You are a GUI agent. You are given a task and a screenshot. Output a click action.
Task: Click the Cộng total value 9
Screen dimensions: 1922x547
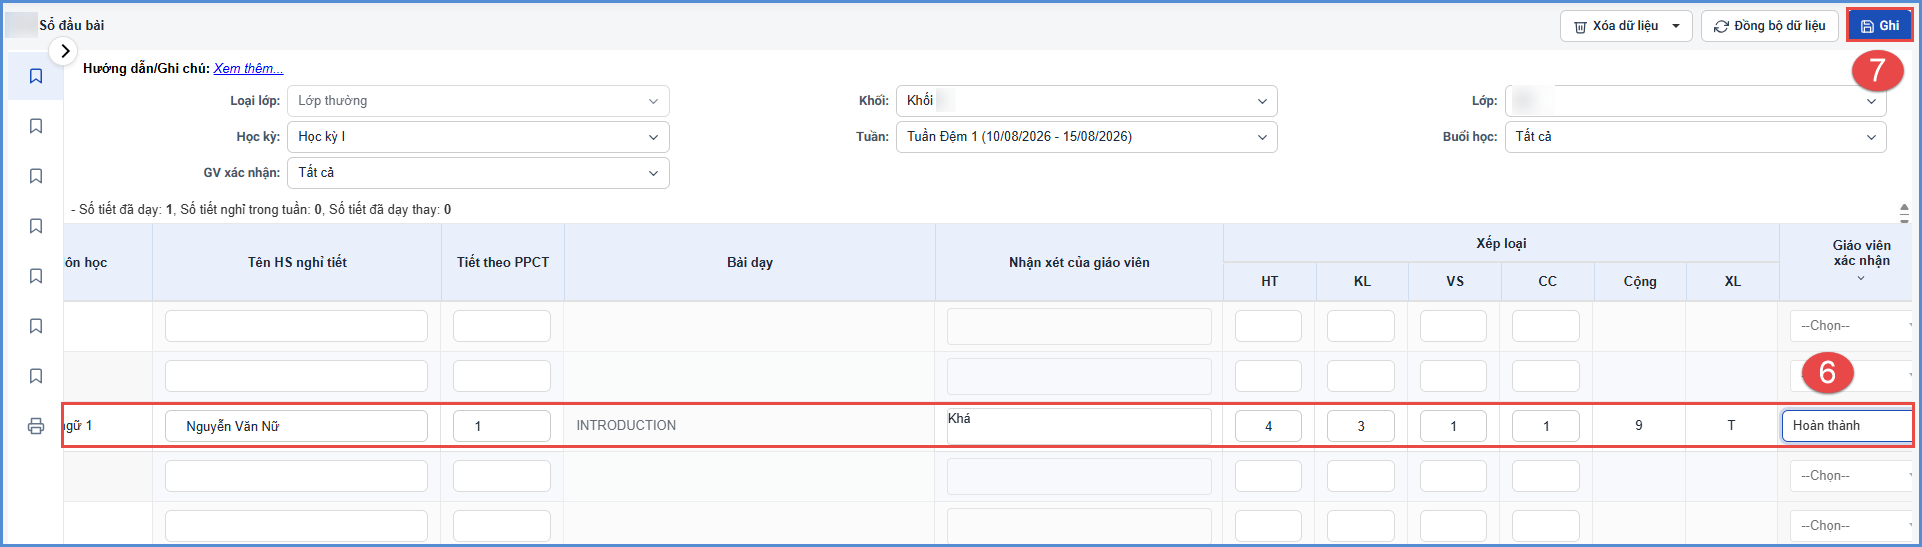point(1639,426)
